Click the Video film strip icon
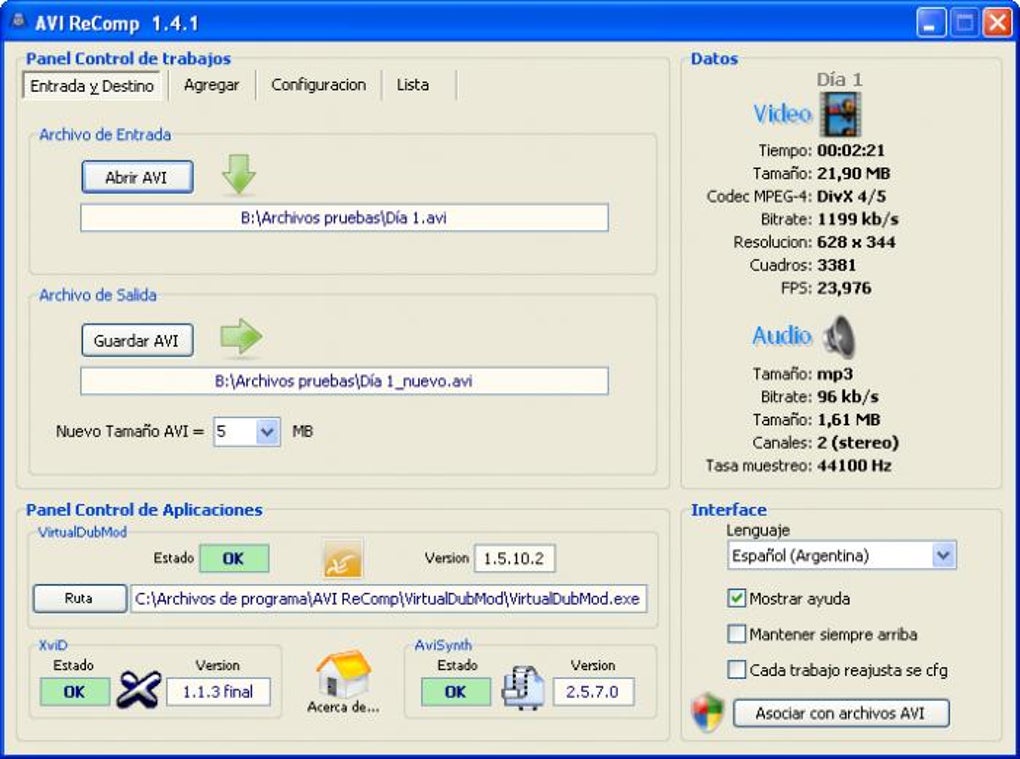The height and width of the screenshot is (759, 1020). [x=840, y=114]
